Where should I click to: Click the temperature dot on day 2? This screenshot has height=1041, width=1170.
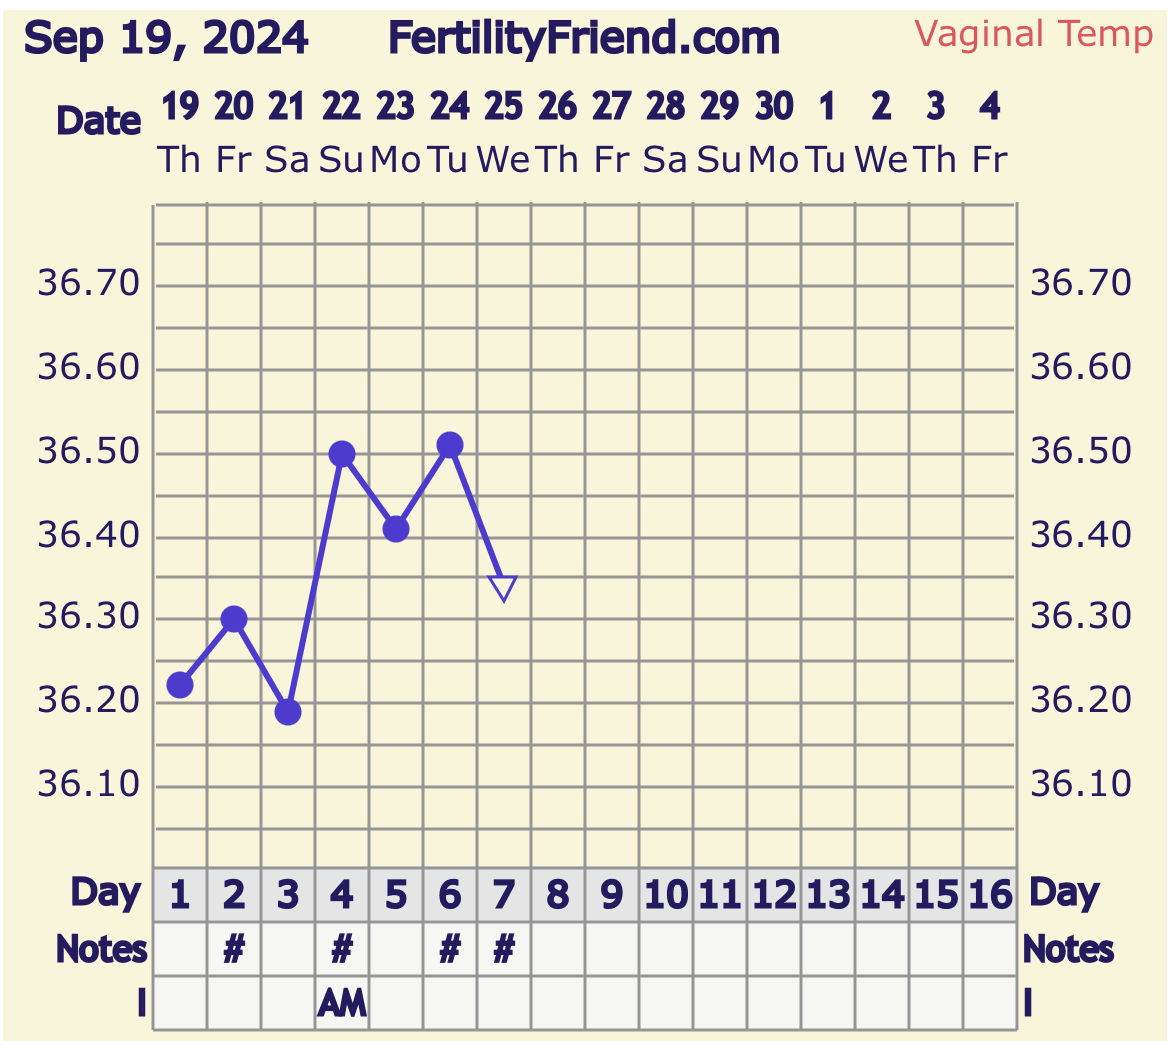[x=234, y=619]
